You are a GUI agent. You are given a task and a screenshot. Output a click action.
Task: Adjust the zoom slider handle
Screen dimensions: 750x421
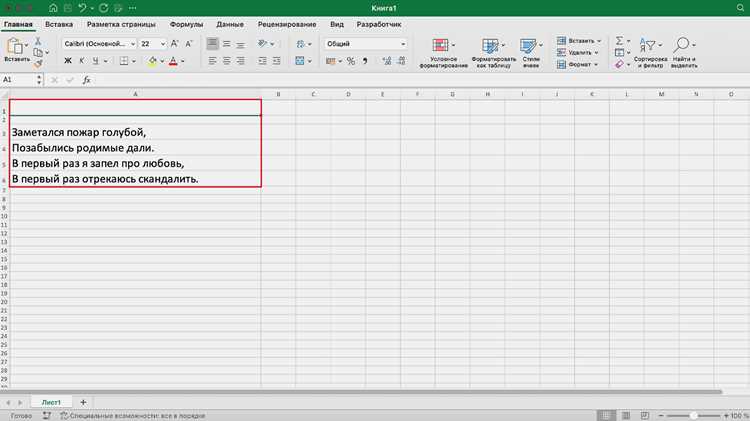click(693, 416)
